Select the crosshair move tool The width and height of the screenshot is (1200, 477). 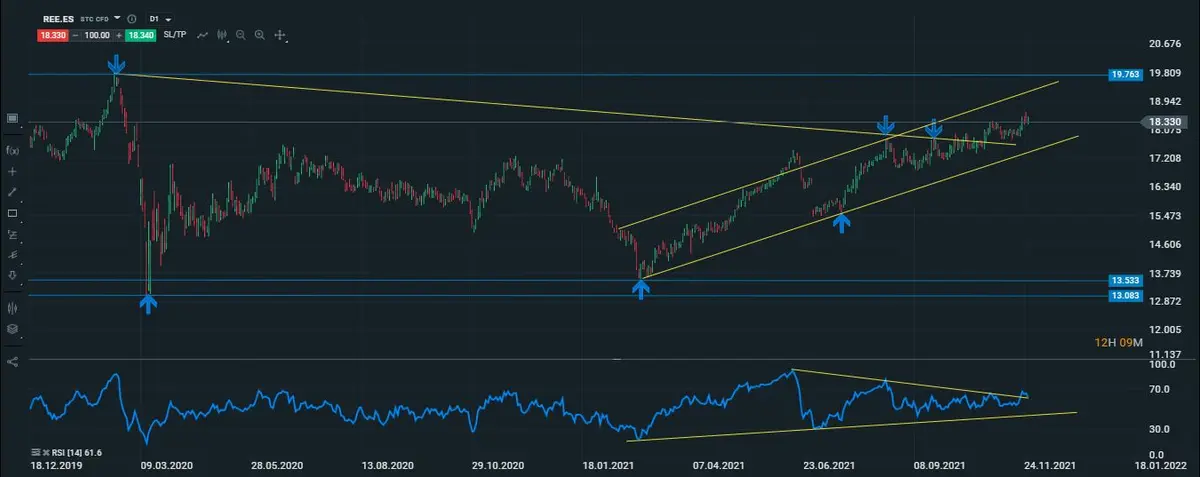click(280, 35)
